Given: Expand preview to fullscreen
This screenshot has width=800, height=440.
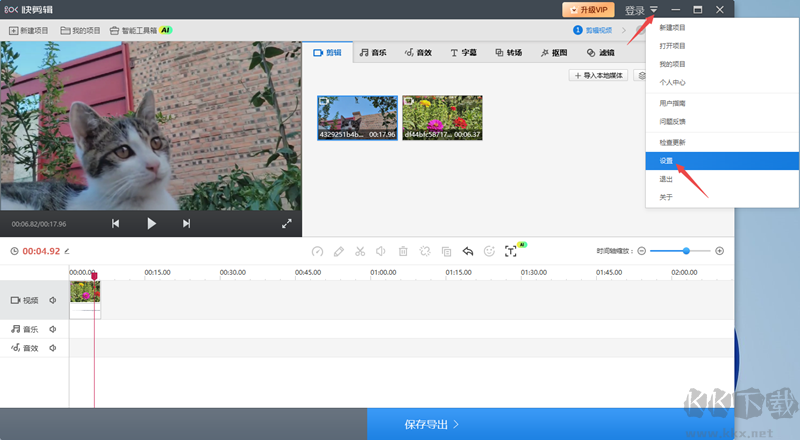Looking at the screenshot, I should click(286, 224).
